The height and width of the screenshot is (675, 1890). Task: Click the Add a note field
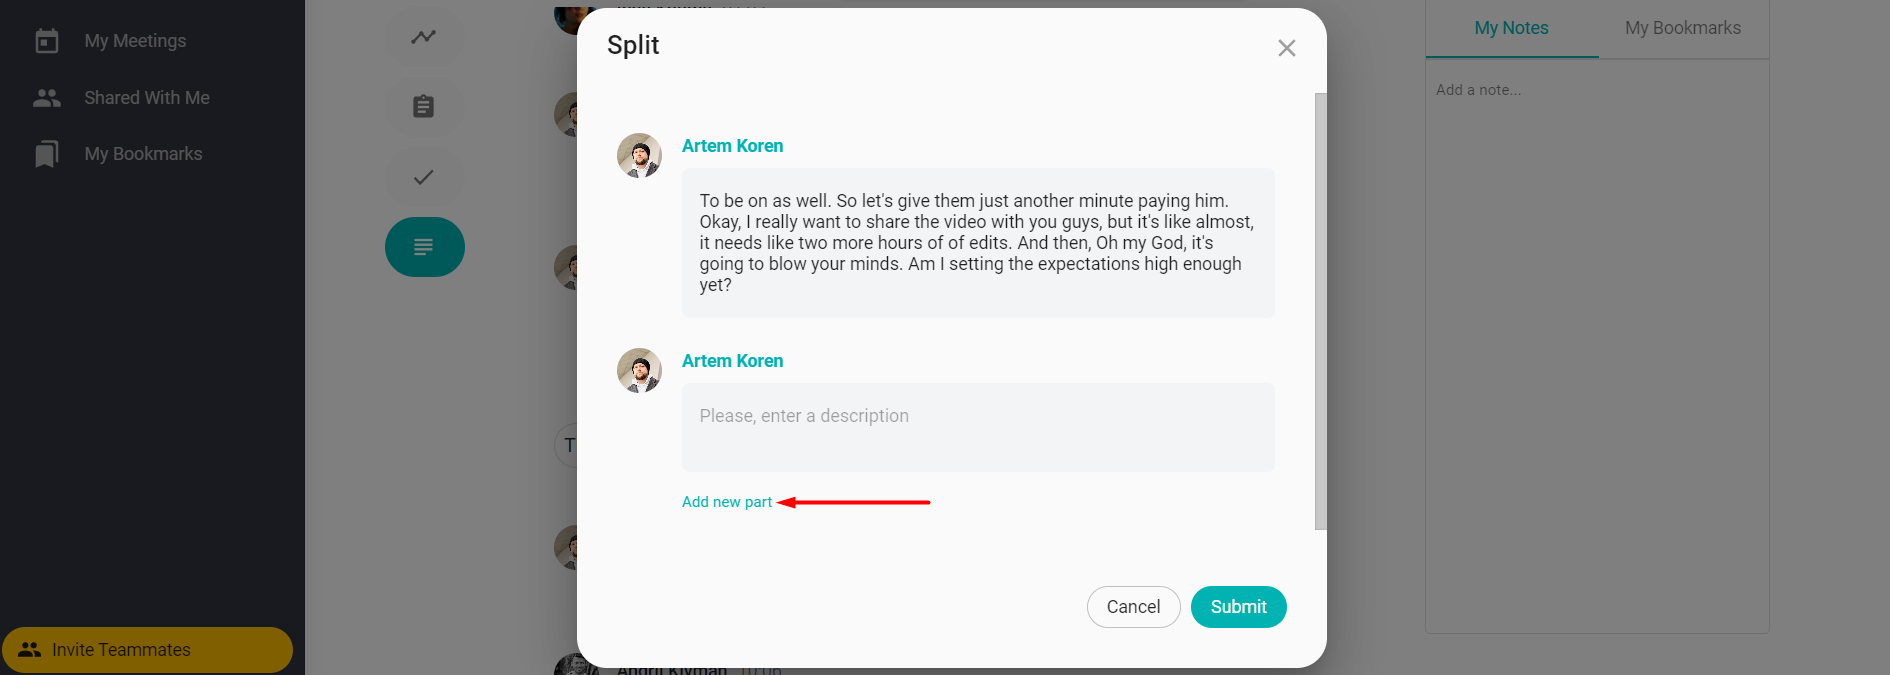click(x=1595, y=90)
